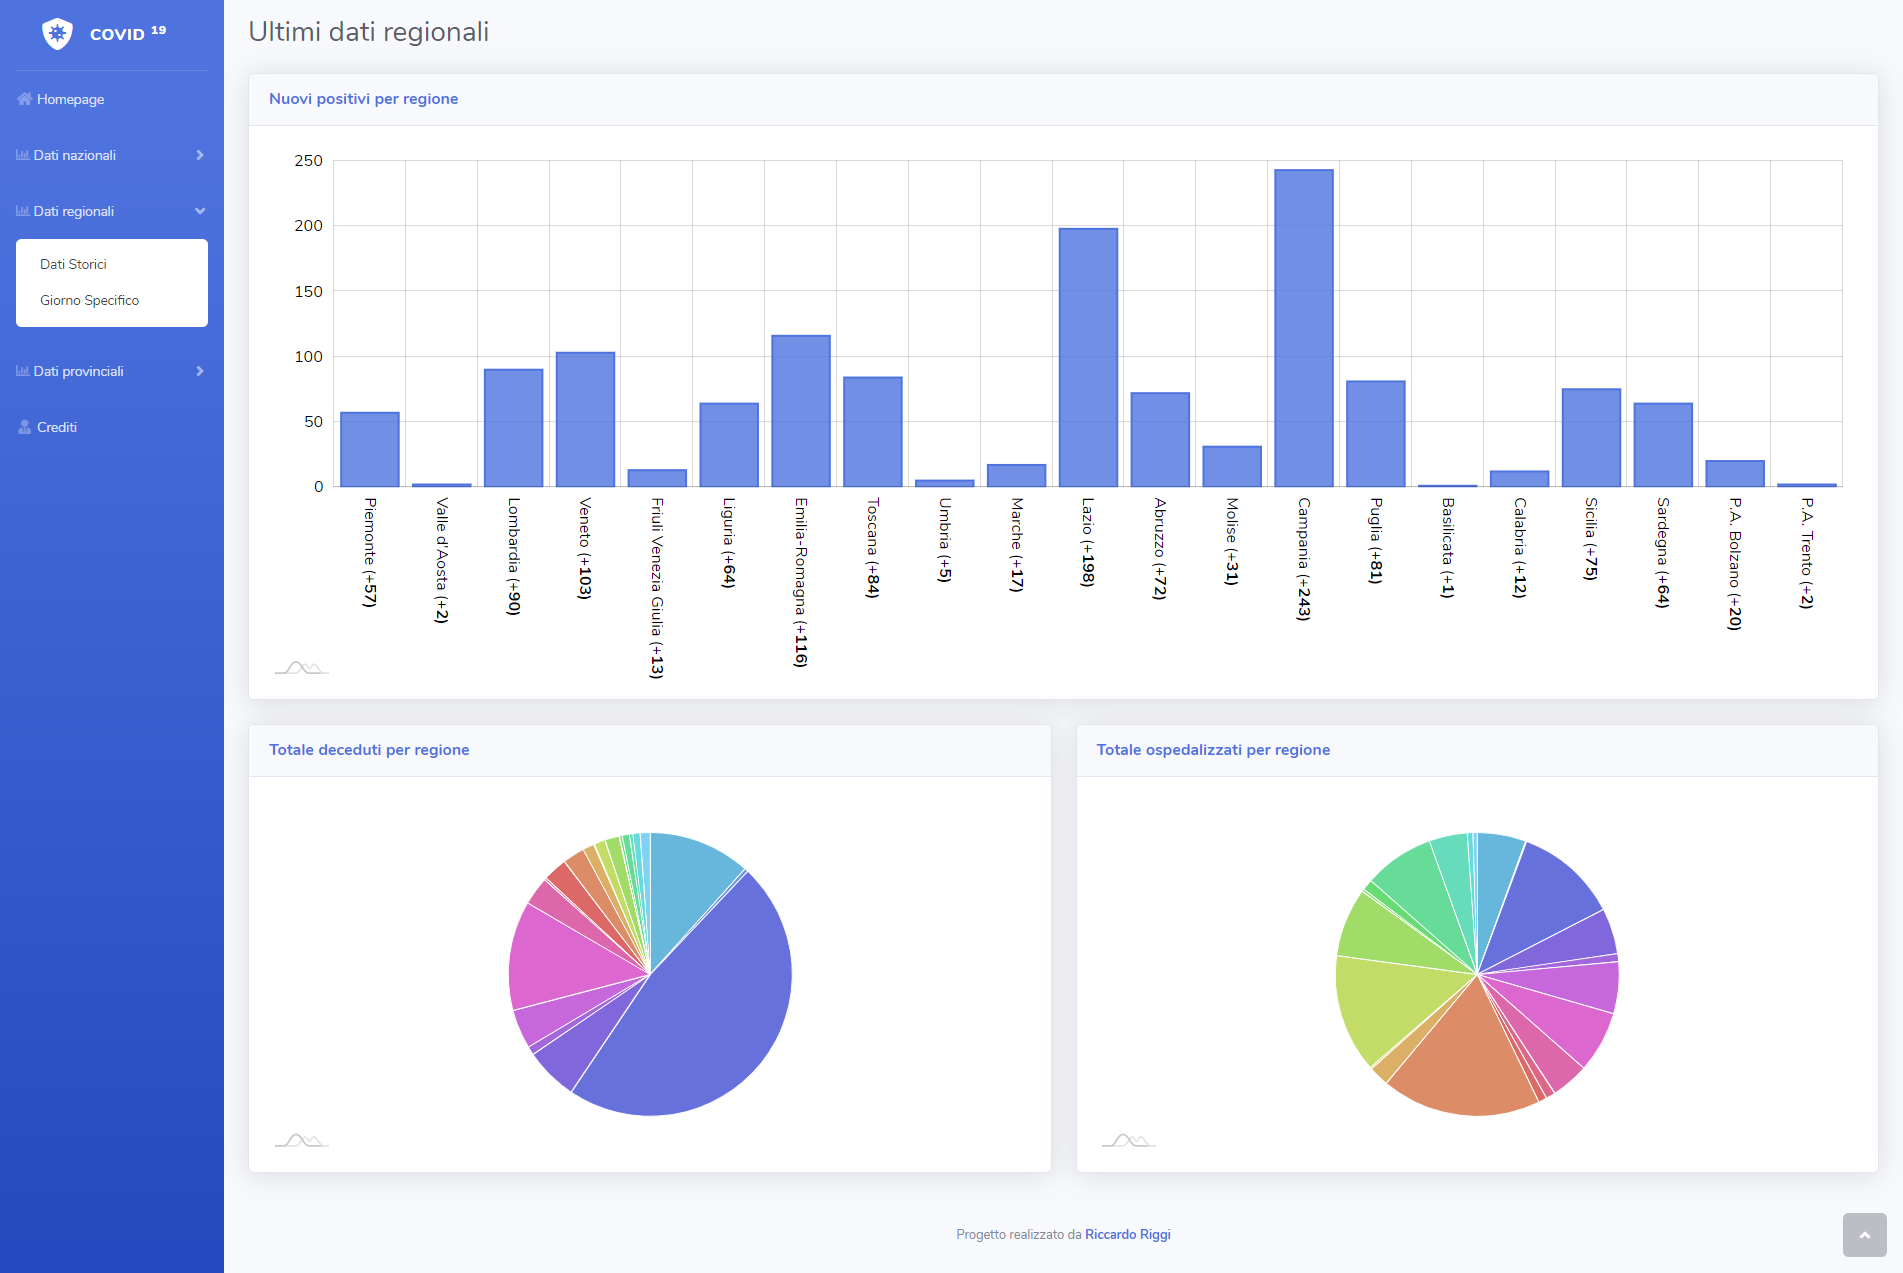The height and width of the screenshot is (1273, 1903).
Task: Click the Dati nazionali chart icon
Action: (23, 155)
